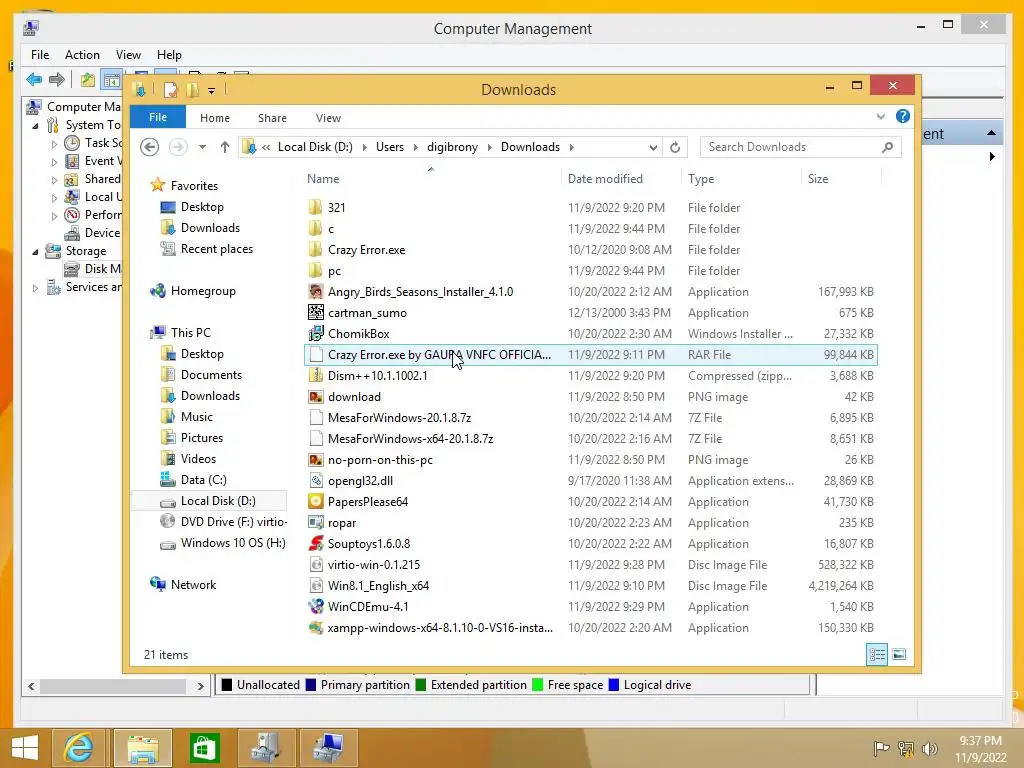Open Windows Store from the taskbar
The image size is (1024, 768).
point(204,748)
